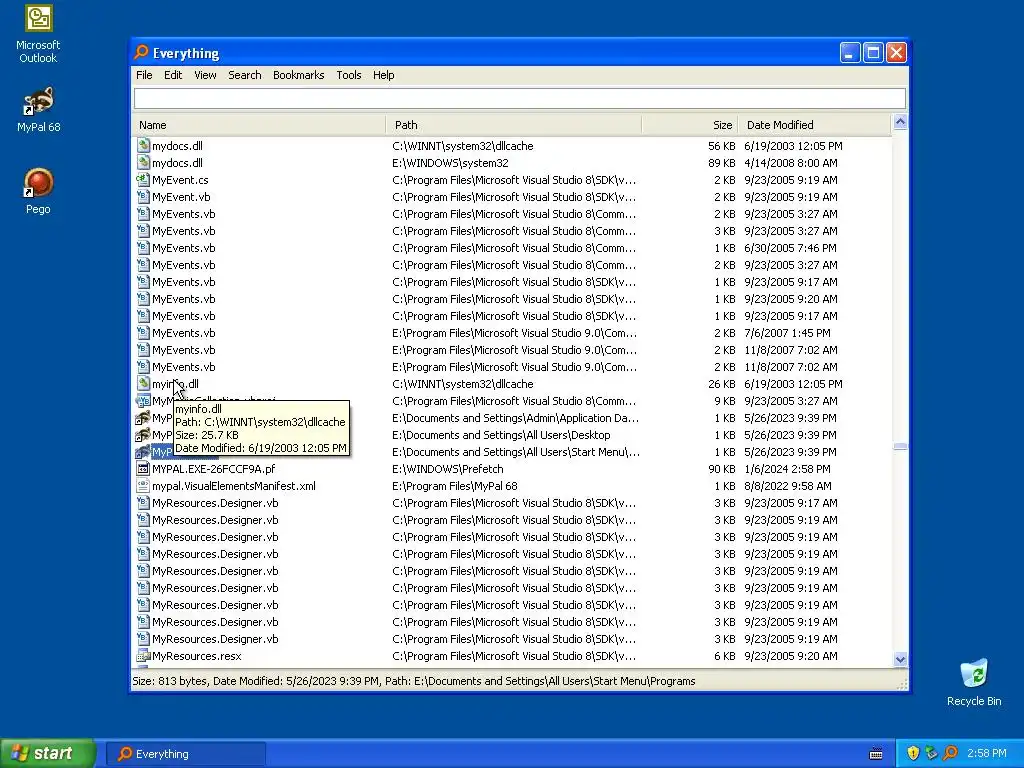This screenshot has width=1024, height=768.
Task: Open the Bookmarks menu
Action: (298, 75)
